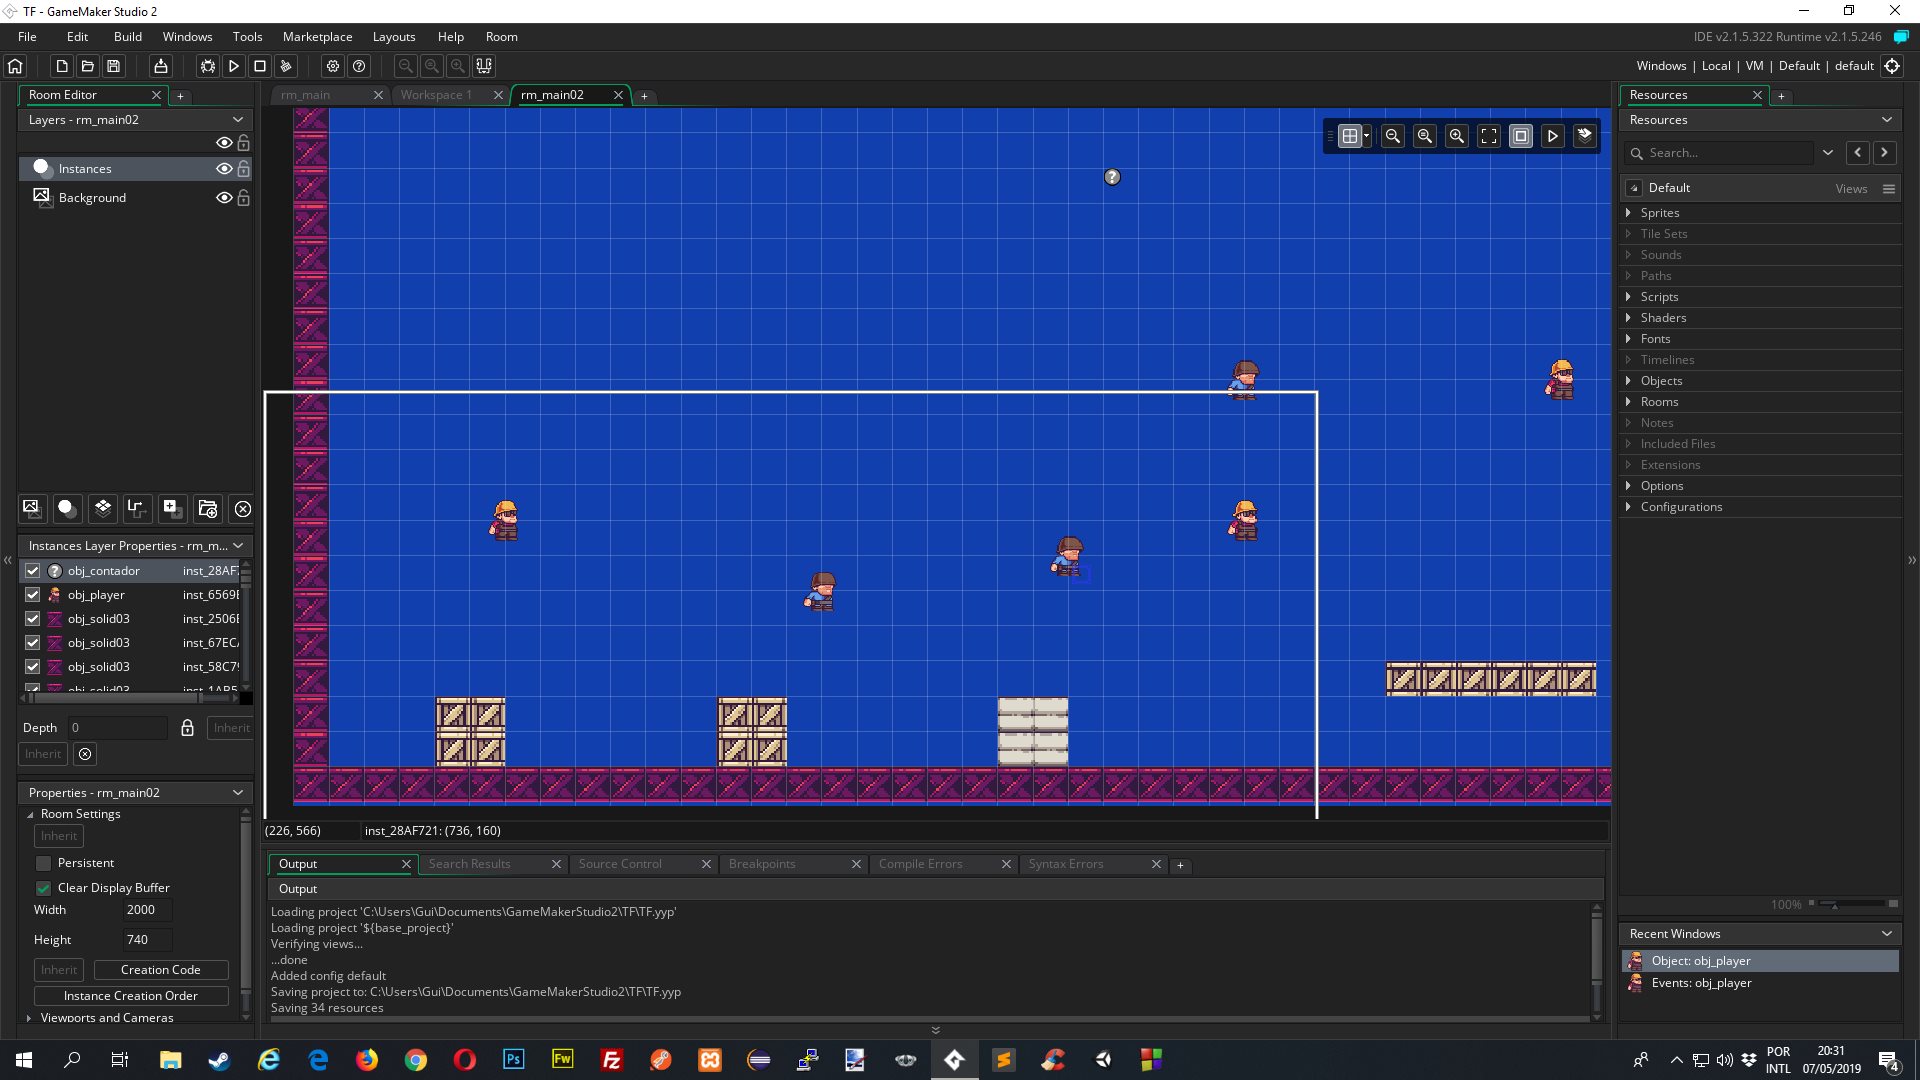This screenshot has width=1920, height=1080.
Task: Click the grid view icon in room editor
Action: coord(1350,136)
